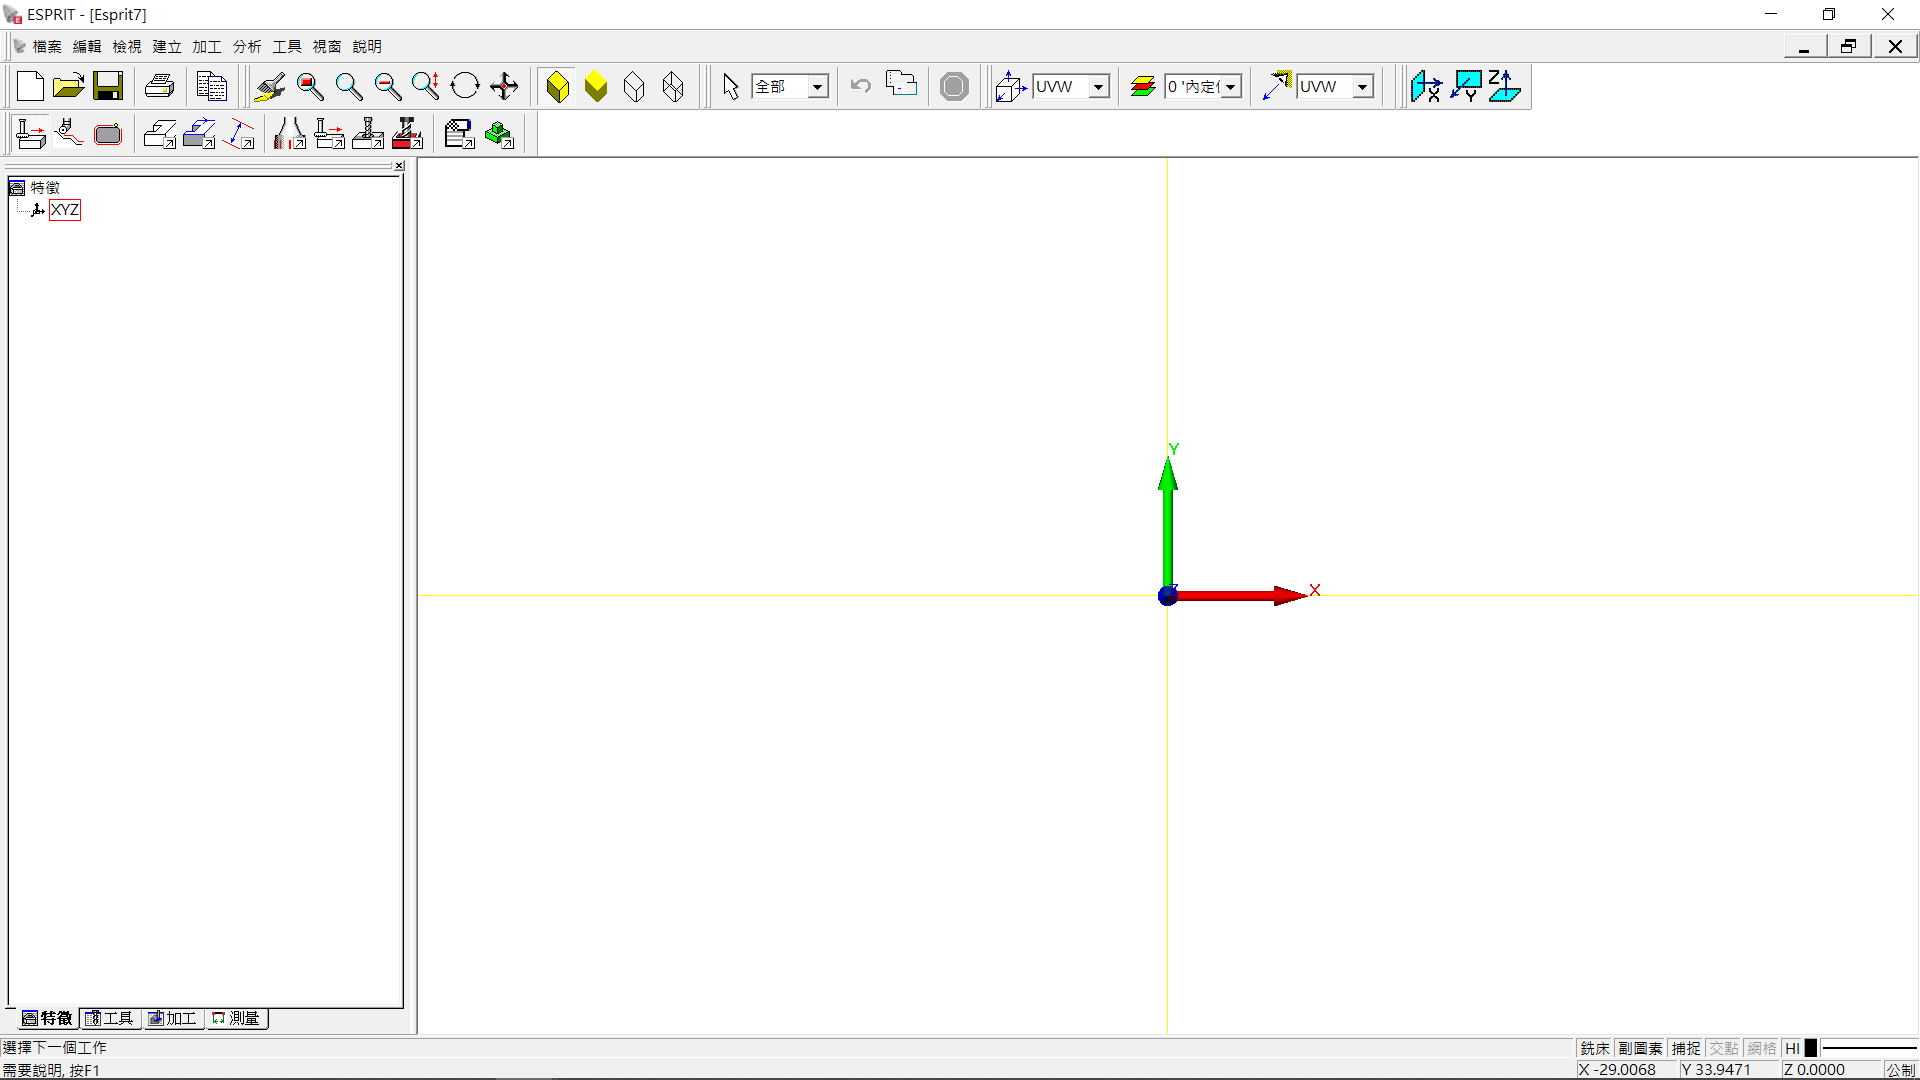Toggle 捕捉 snap mode in status bar
The height and width of the screenshot is (1080, 1920).
[x=1686, y=1048]
